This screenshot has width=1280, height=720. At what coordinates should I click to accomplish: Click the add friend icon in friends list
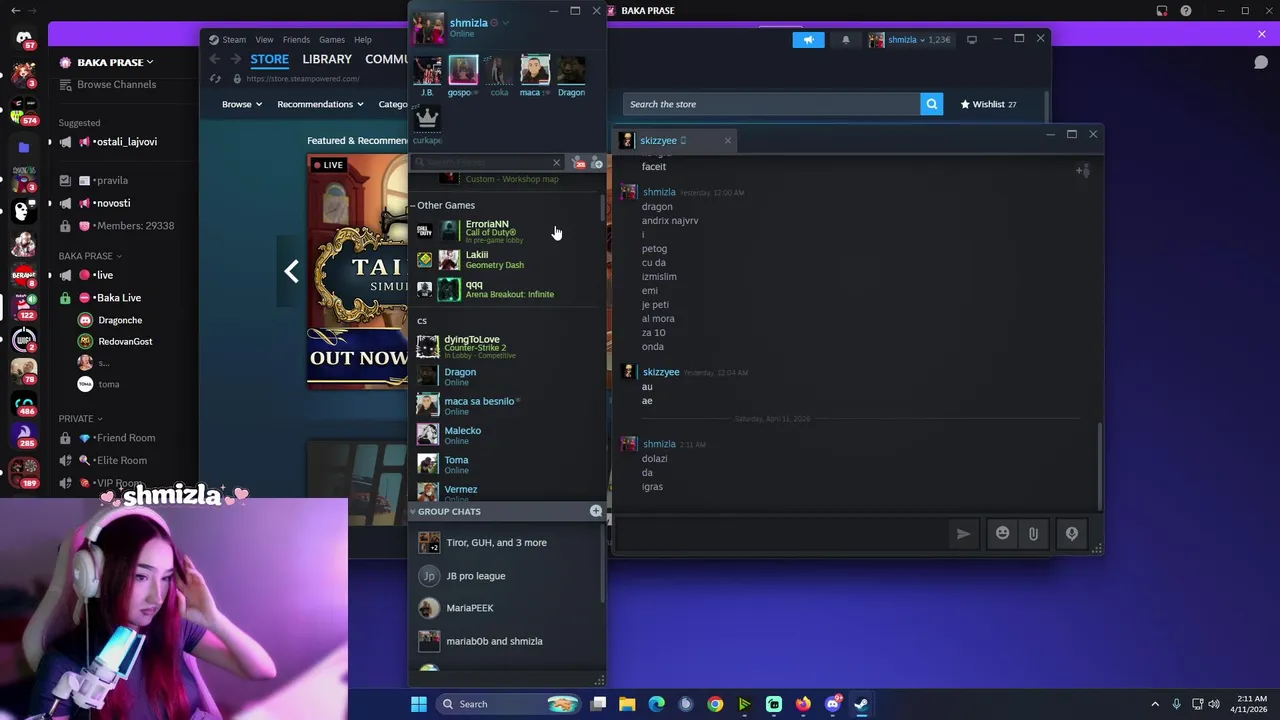pos(597,162)
